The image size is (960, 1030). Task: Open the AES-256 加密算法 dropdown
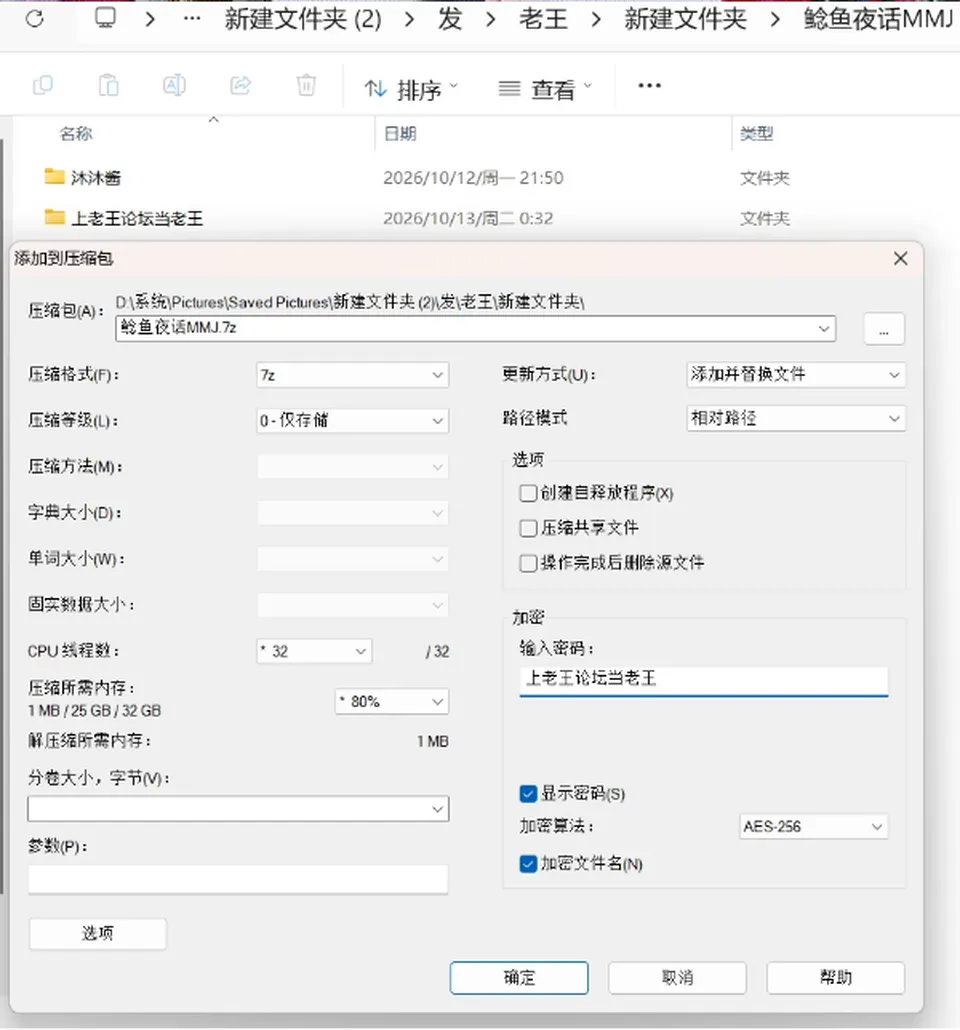813,826
